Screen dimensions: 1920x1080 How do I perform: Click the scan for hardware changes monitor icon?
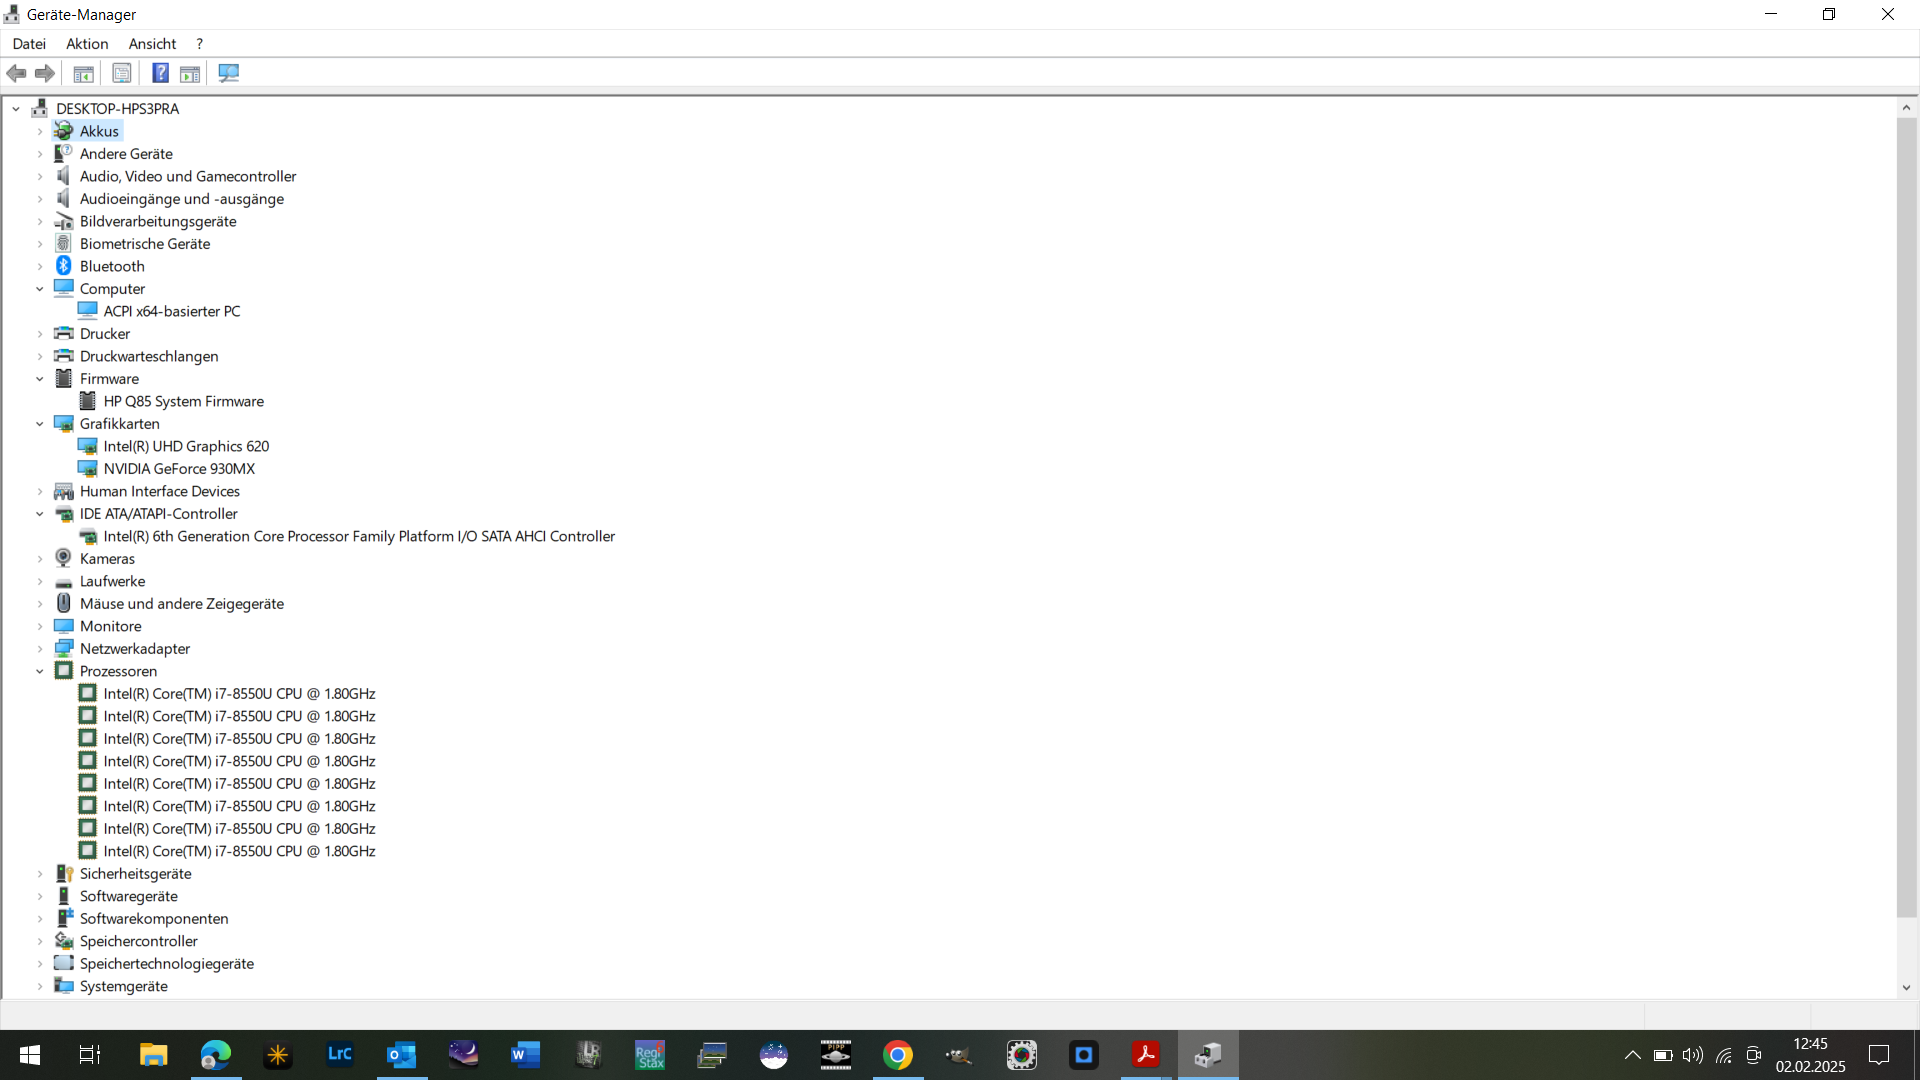(229, 73)
